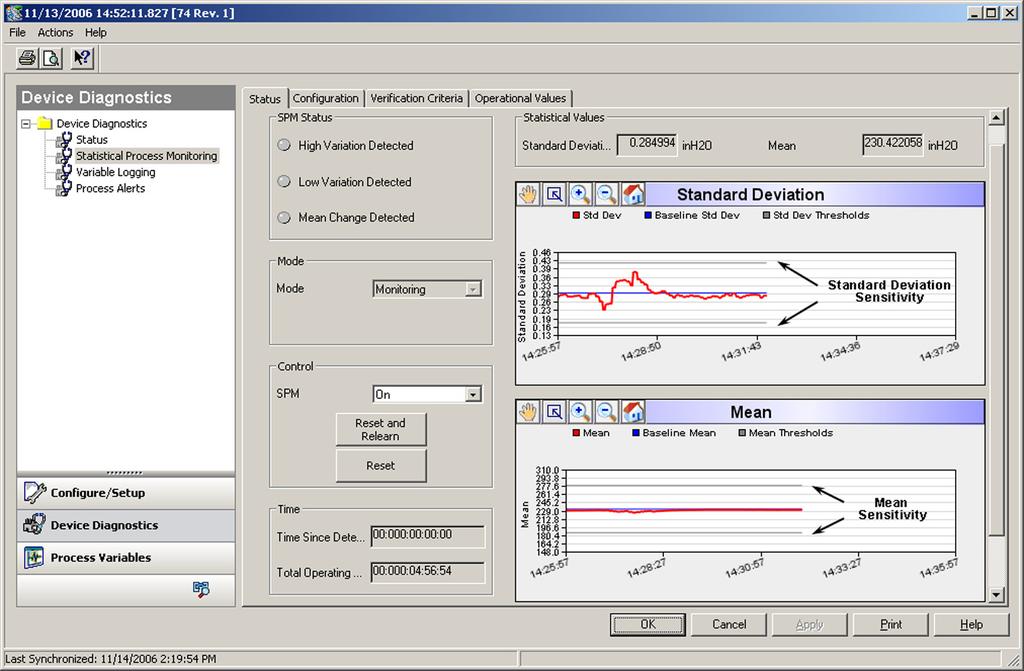Image resolution: width=1024 pixels, height=671 pixels.
Task: Click stethoscope icon beside Status tree item
Action: tap(64, 139)
